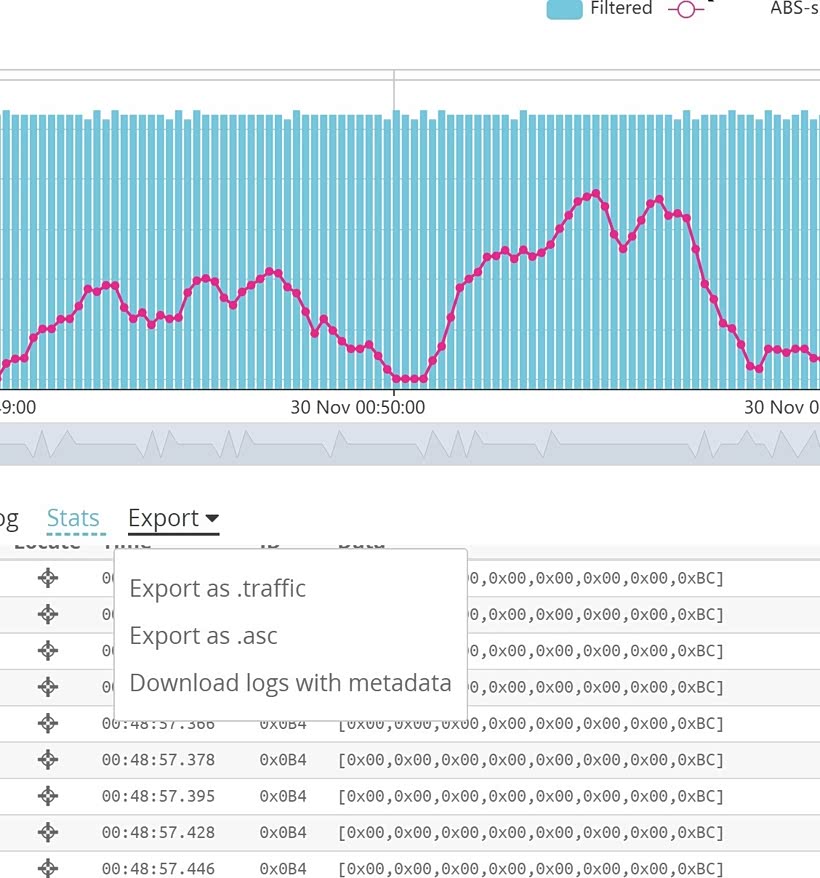Toggle the Filtered series in chart legend
The width and height of the screenshot is (820, 878).
point(599,8)
